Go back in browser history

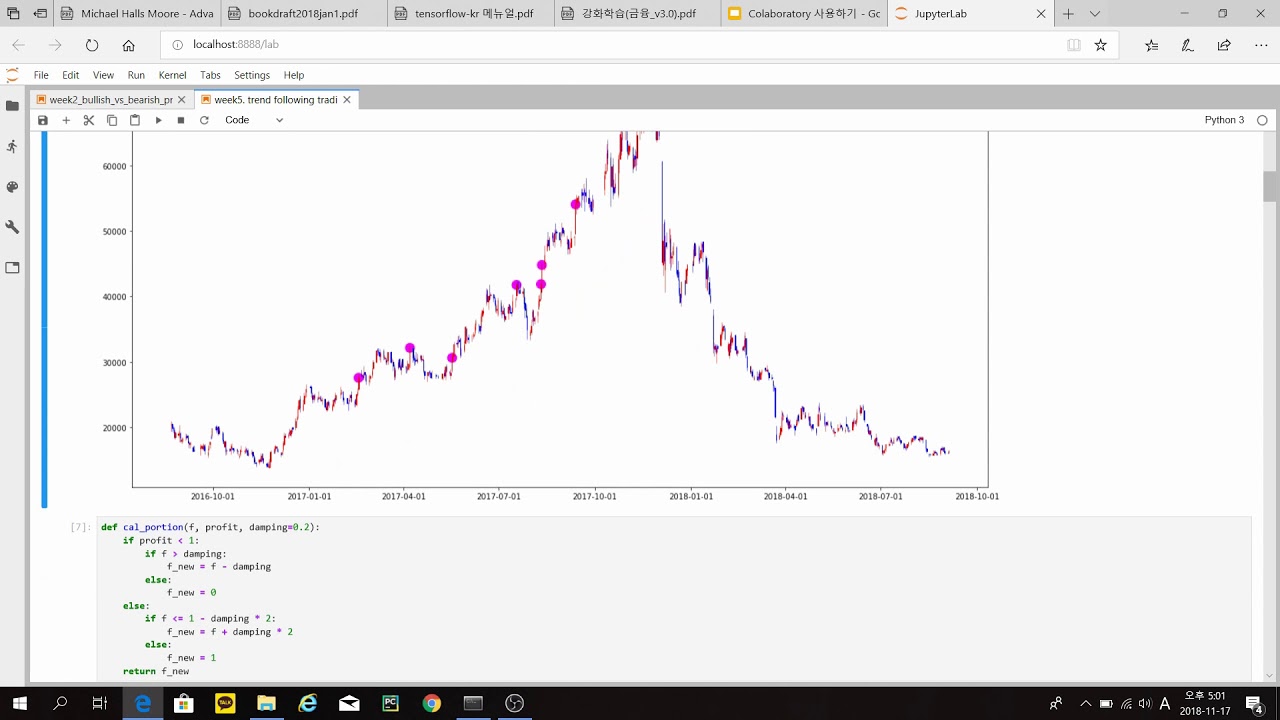point(19,45)
